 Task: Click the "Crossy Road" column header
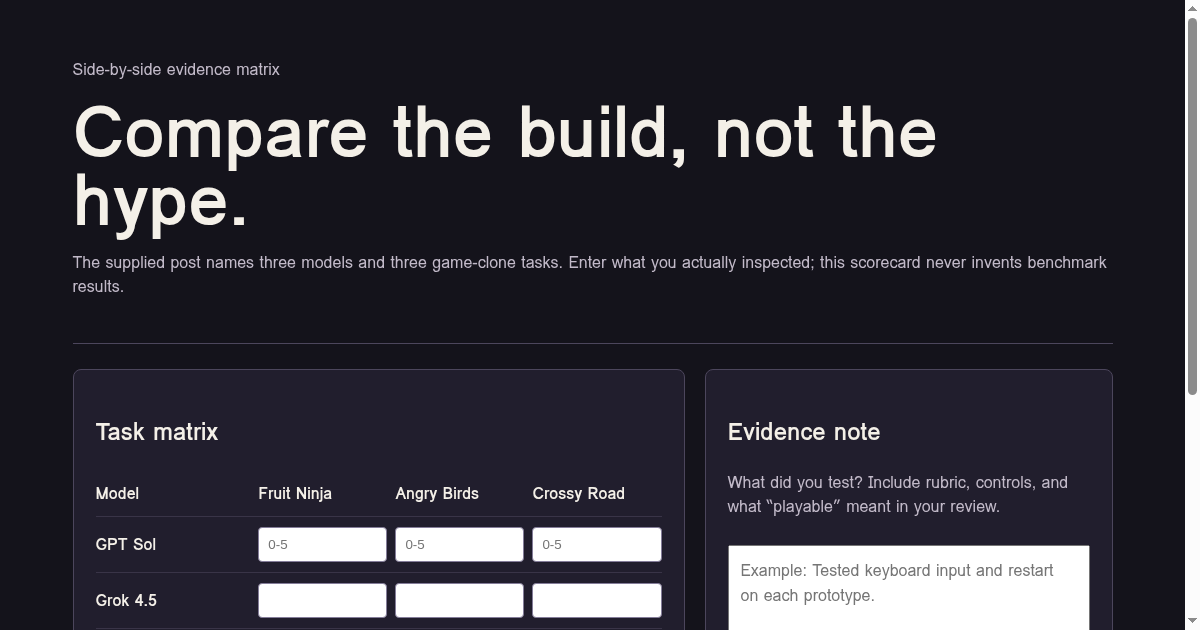(578, 493)
